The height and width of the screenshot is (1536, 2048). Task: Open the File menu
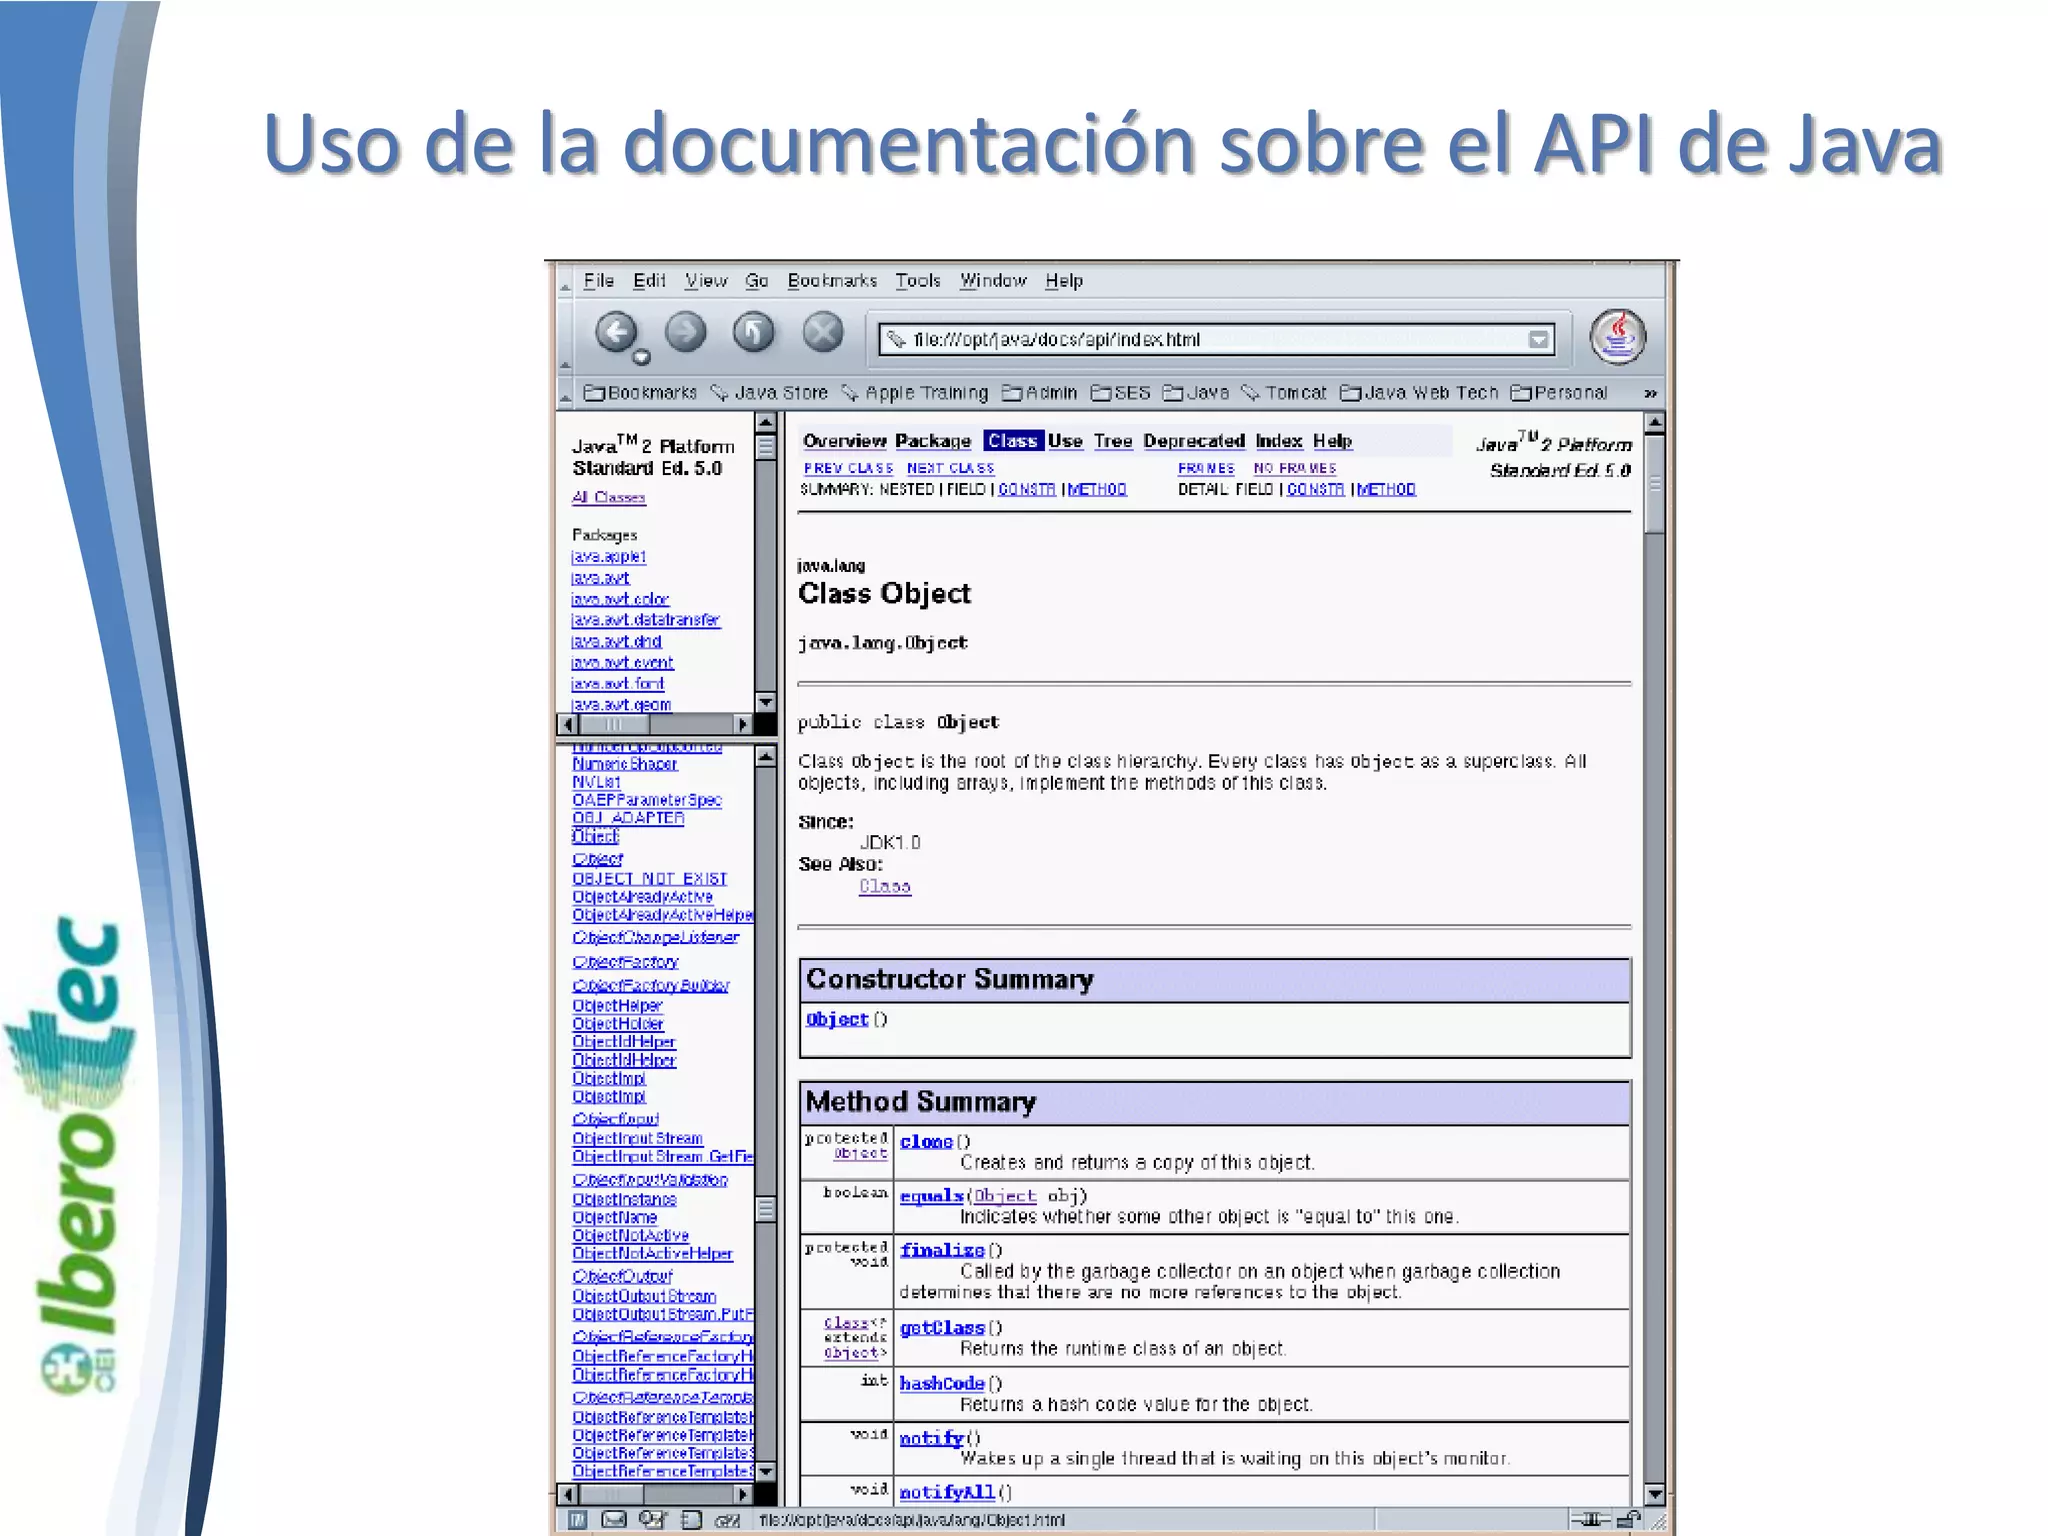pyautogui.click(x=599, y=281)
